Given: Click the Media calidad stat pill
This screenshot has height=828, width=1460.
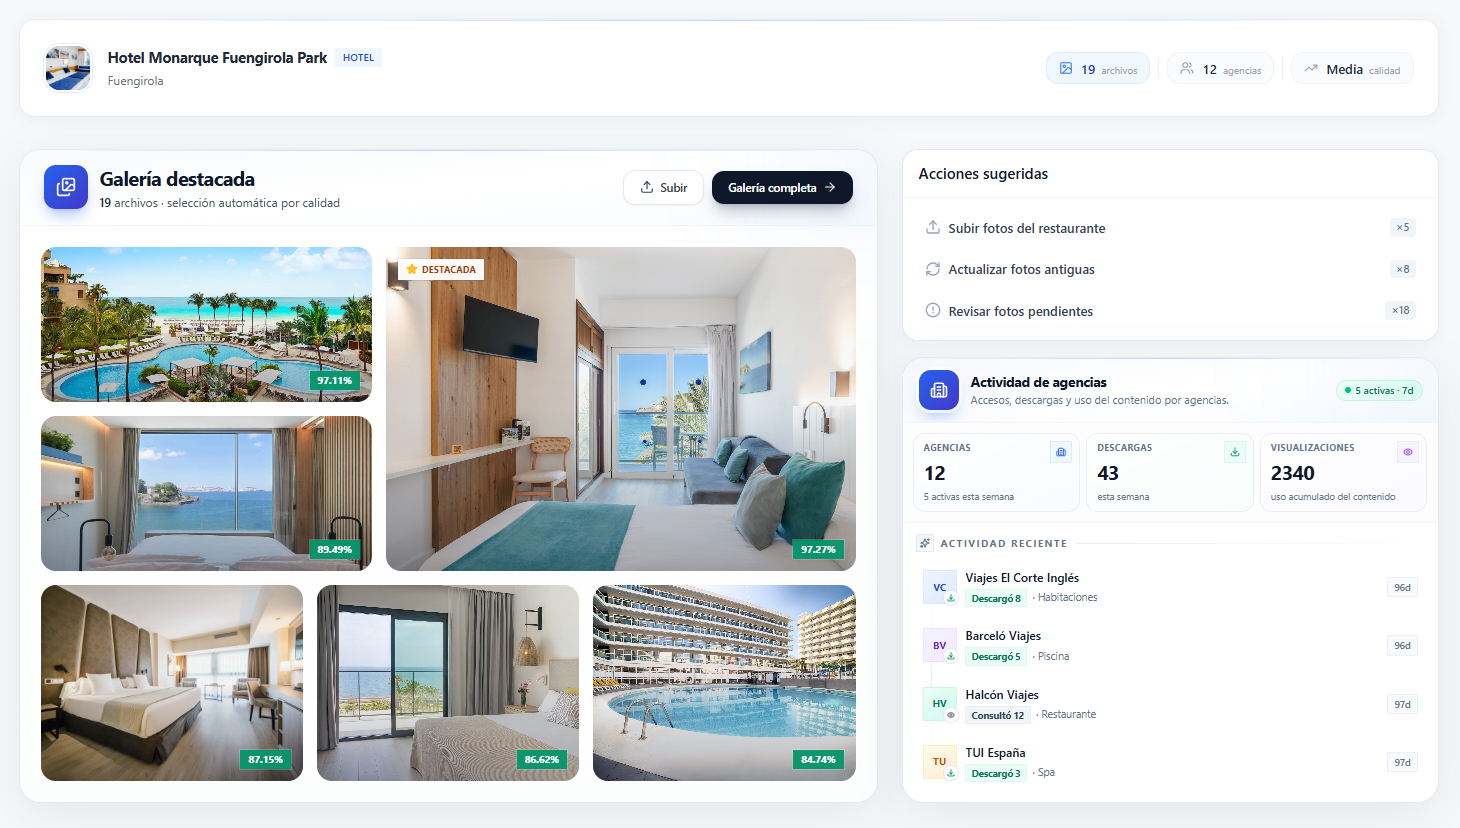Looking at the screenshot, I should coord(1352,69).
